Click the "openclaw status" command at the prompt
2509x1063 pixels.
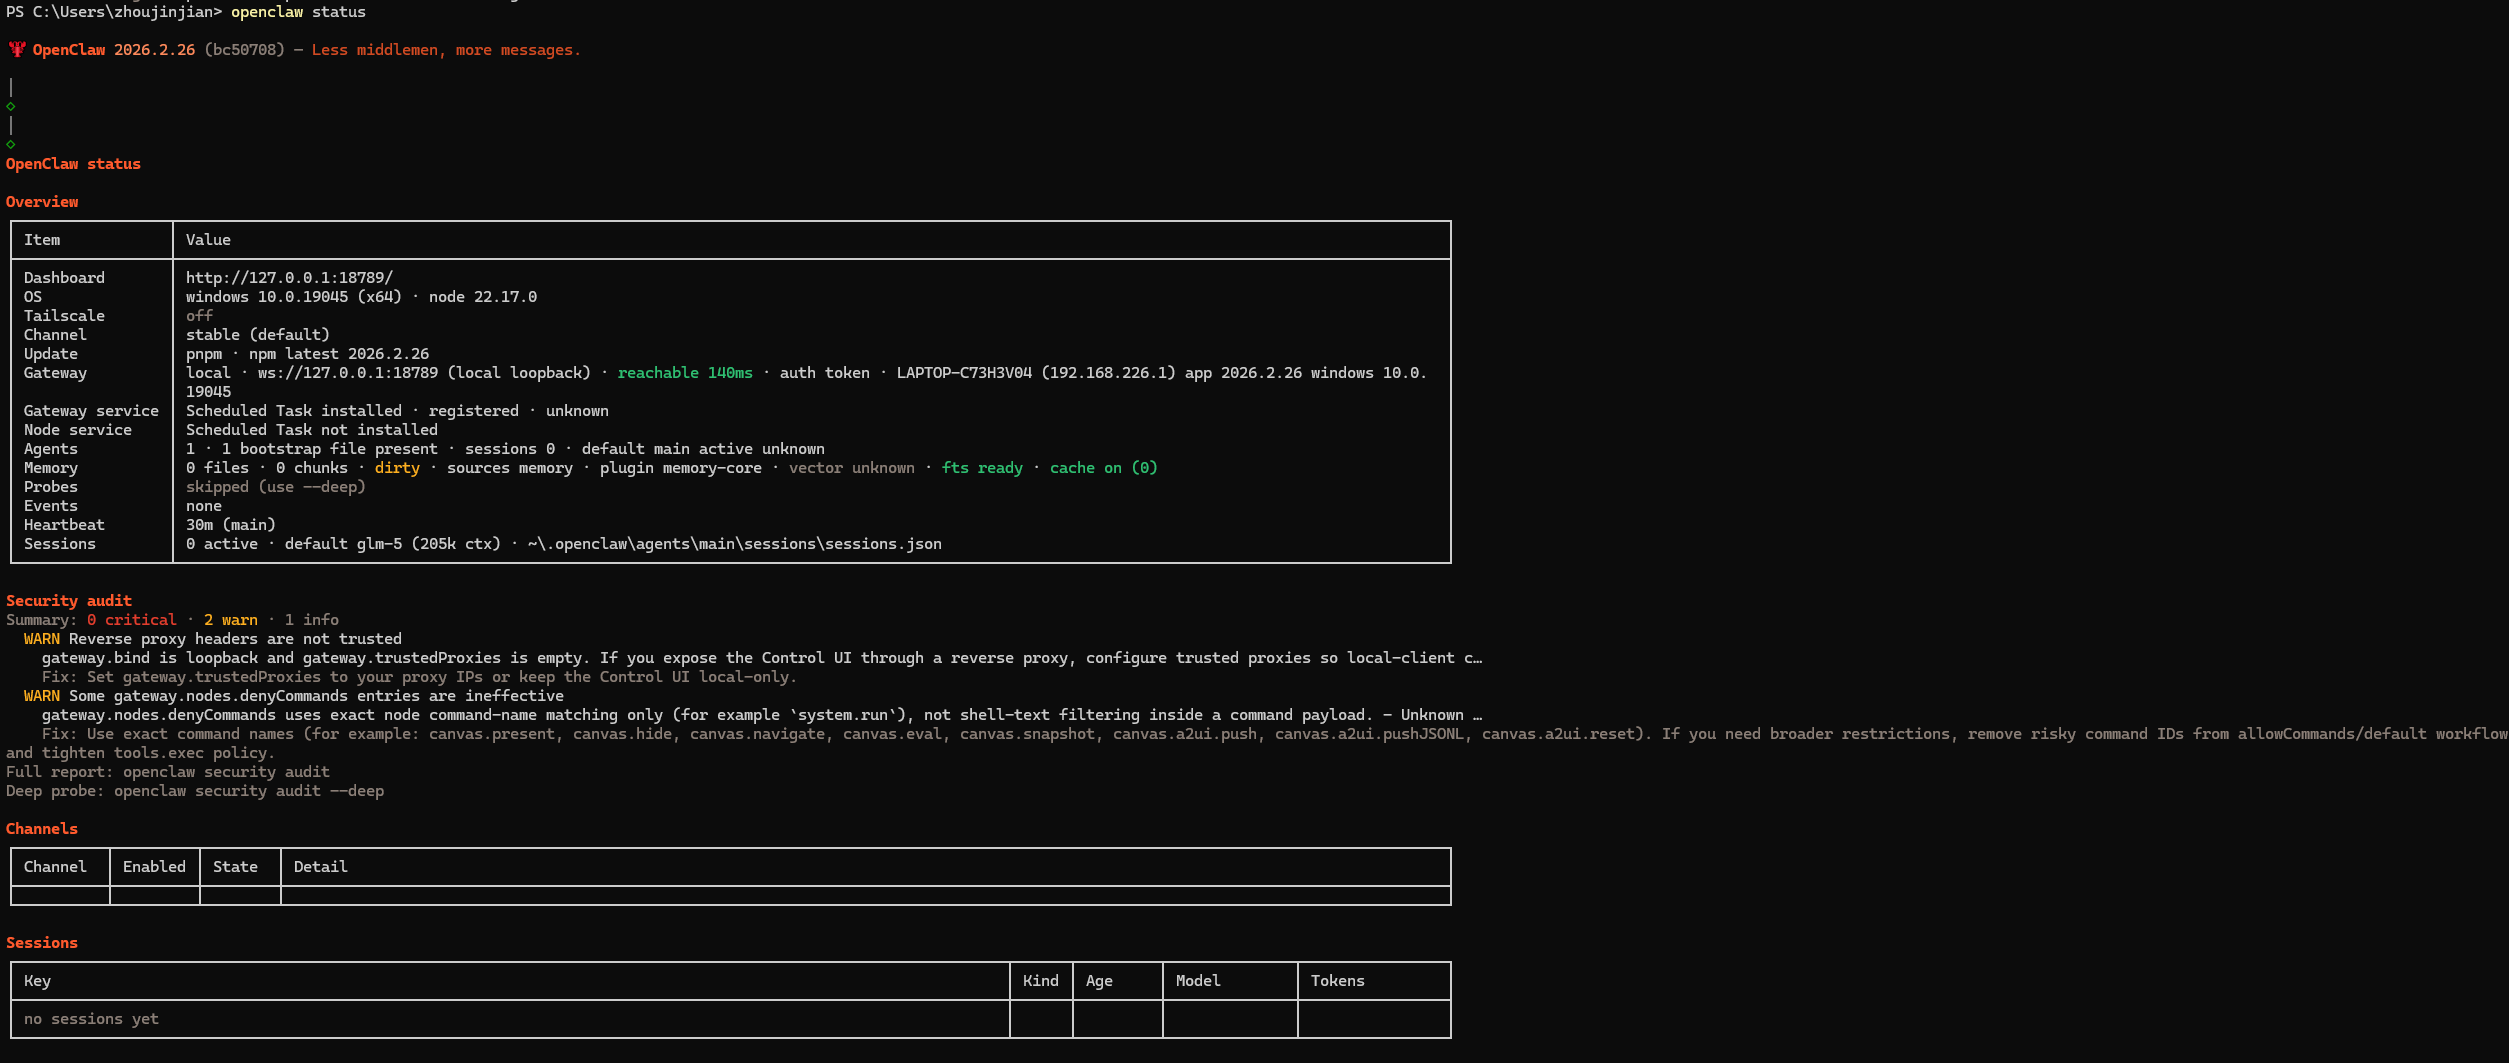298,12
